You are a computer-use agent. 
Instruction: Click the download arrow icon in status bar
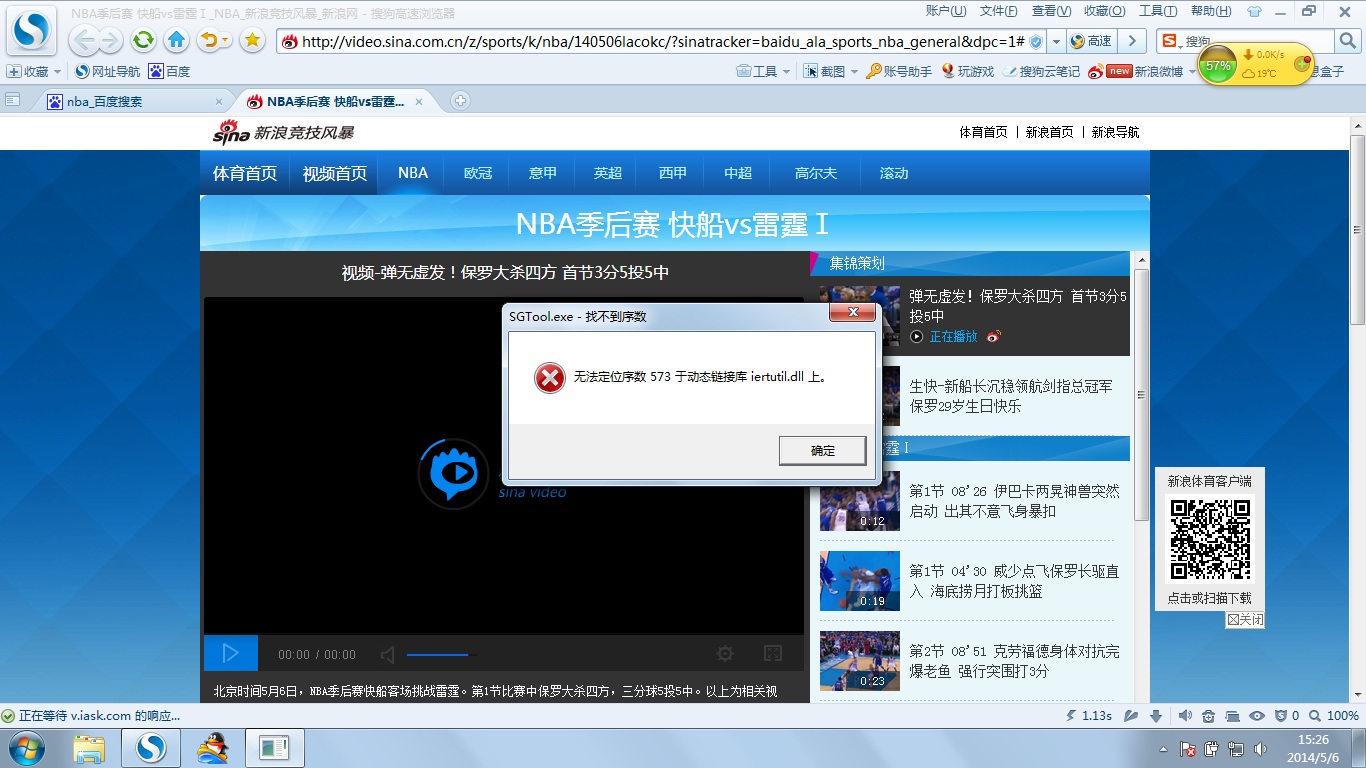click(x=1156, y=716)
